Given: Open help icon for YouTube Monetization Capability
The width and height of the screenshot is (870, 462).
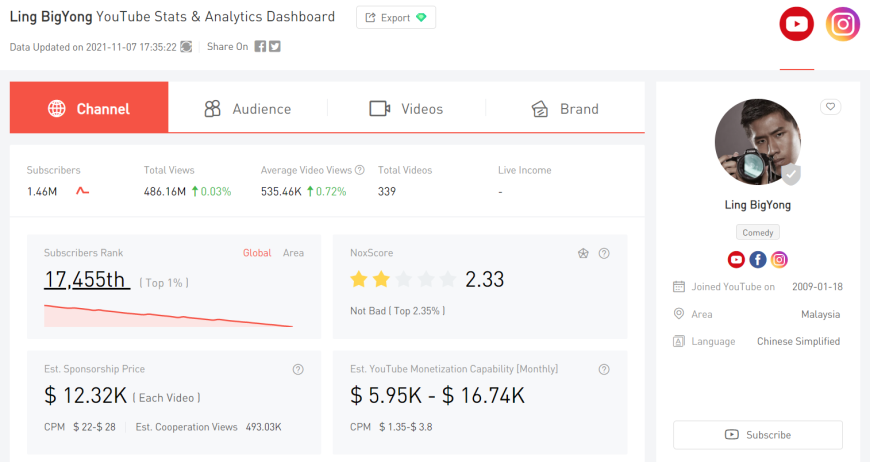Looking at the screenshot, I should [x=604, y=369].
